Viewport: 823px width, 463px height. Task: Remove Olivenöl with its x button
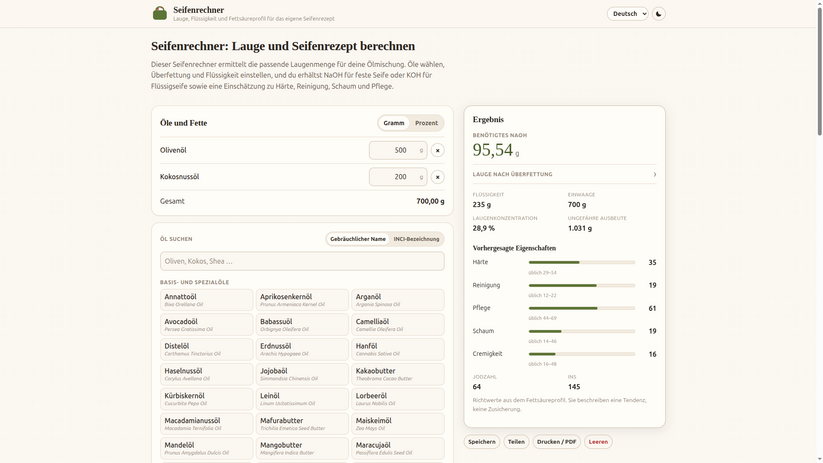click(x=437, y=150)
